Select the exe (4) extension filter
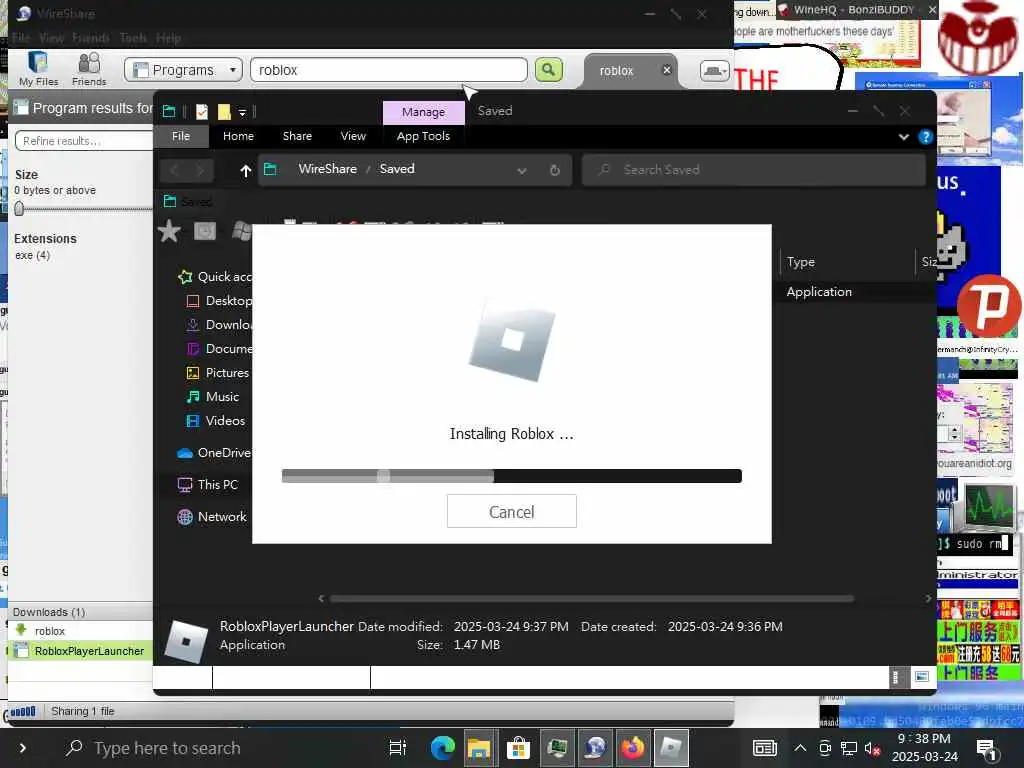This screenshot has width=1024, height=768. click(x=33, y=255)
